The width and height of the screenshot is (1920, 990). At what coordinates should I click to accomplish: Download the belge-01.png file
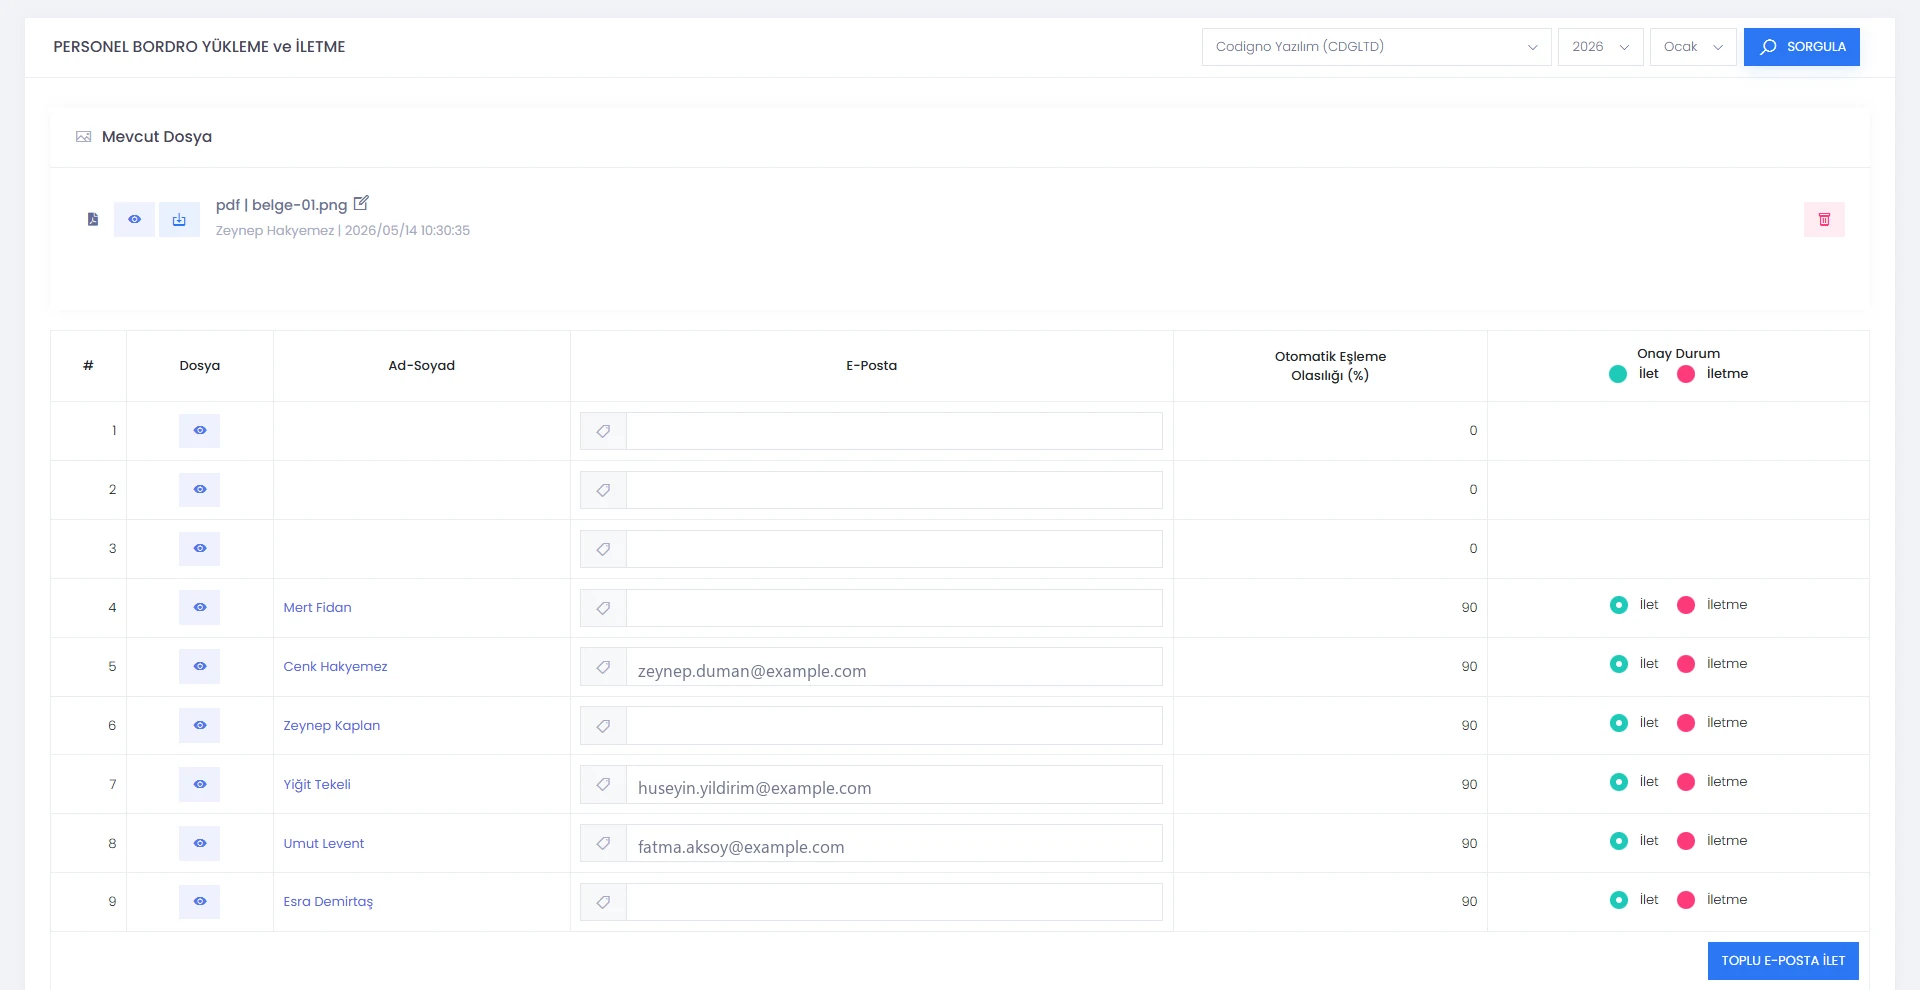179,220
